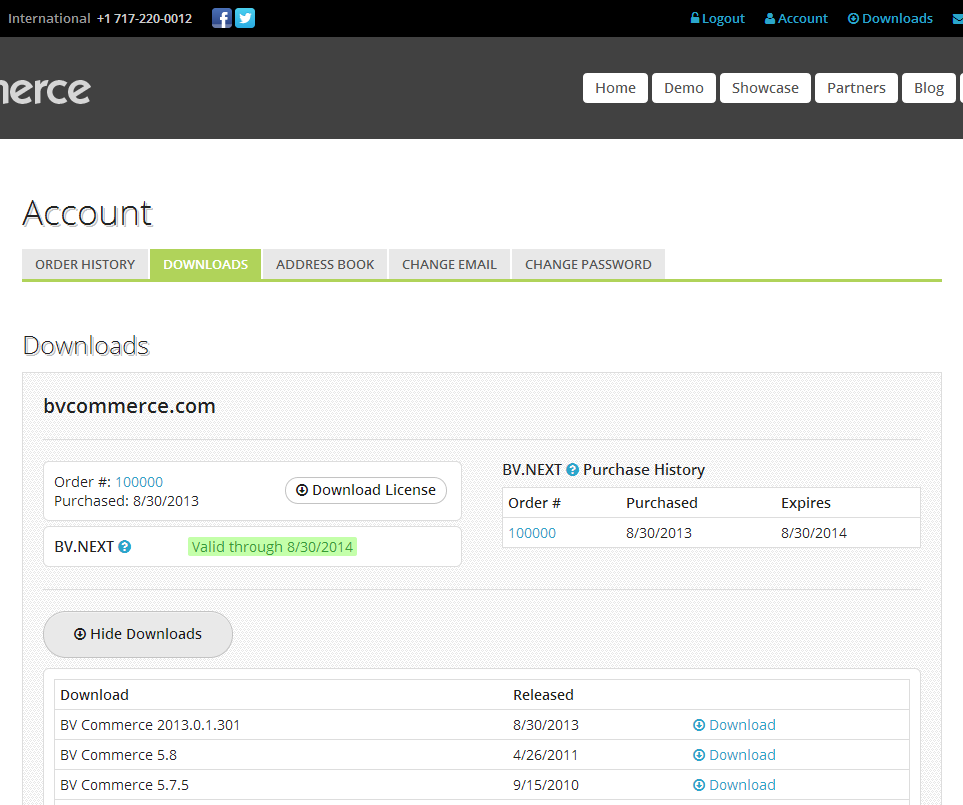Open the Change Email tab

[450, 265]
